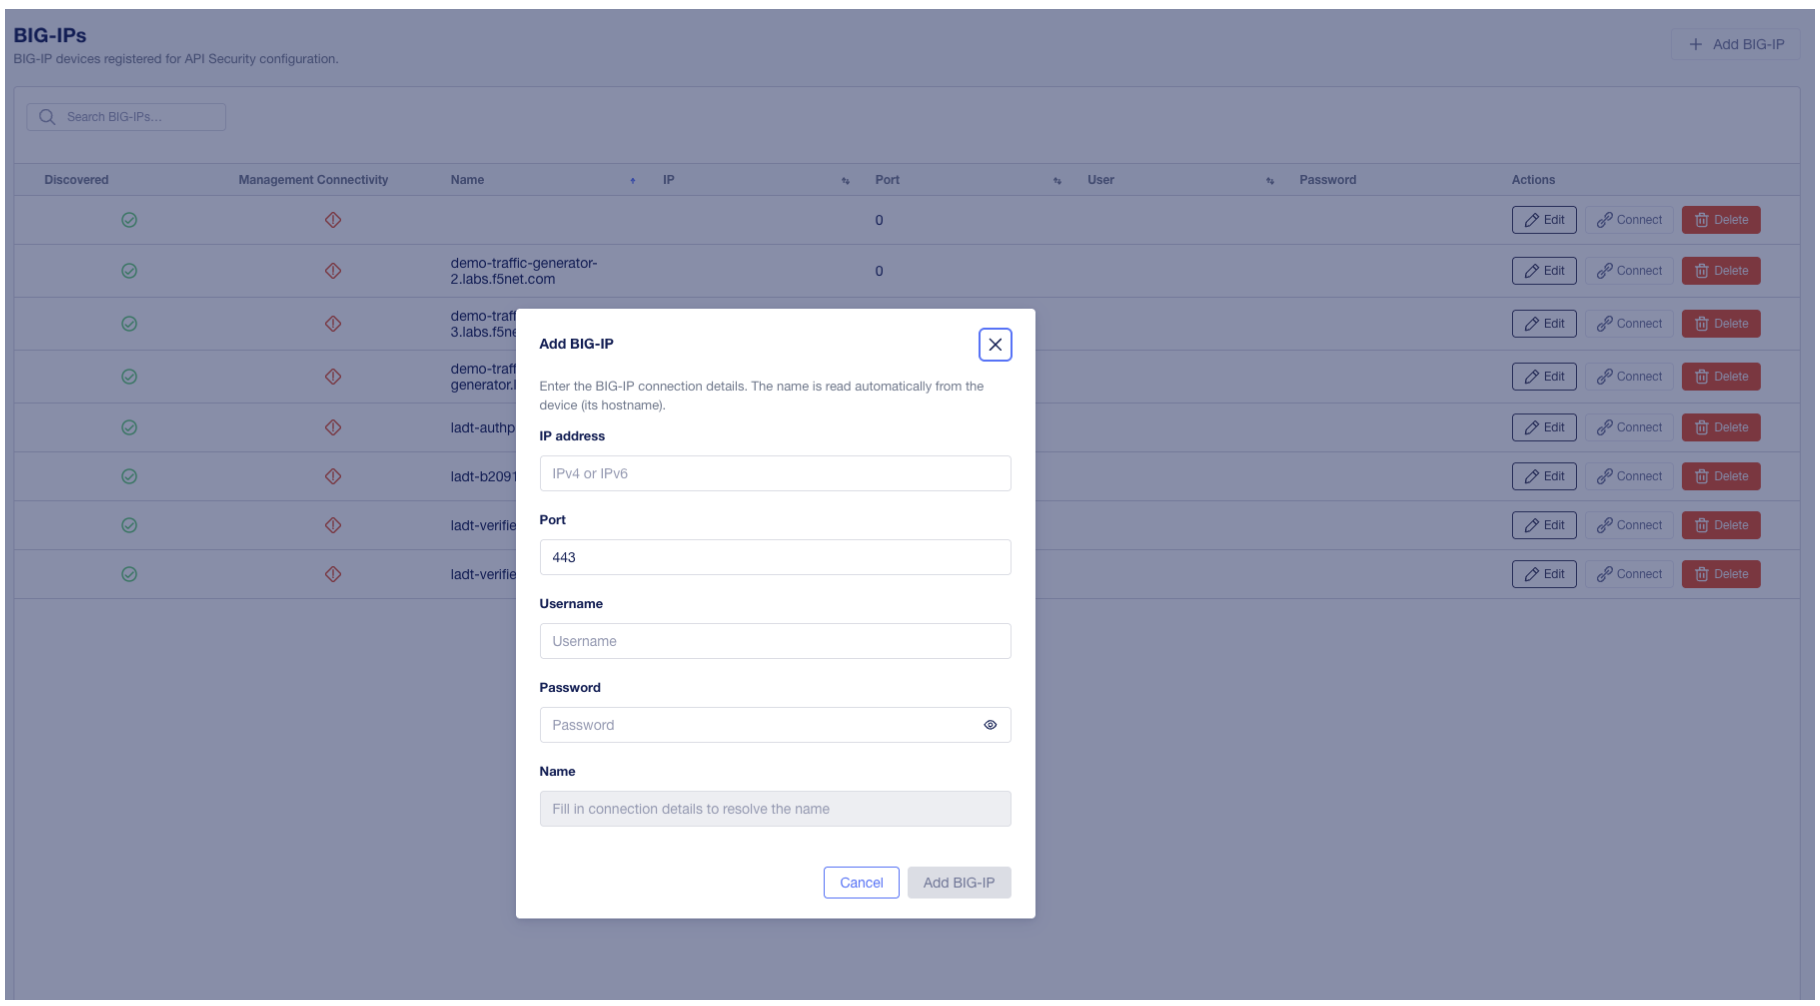Edit the ladt-b209 row
The height and width of the screenshot is (1006, 1820).
1544,477
